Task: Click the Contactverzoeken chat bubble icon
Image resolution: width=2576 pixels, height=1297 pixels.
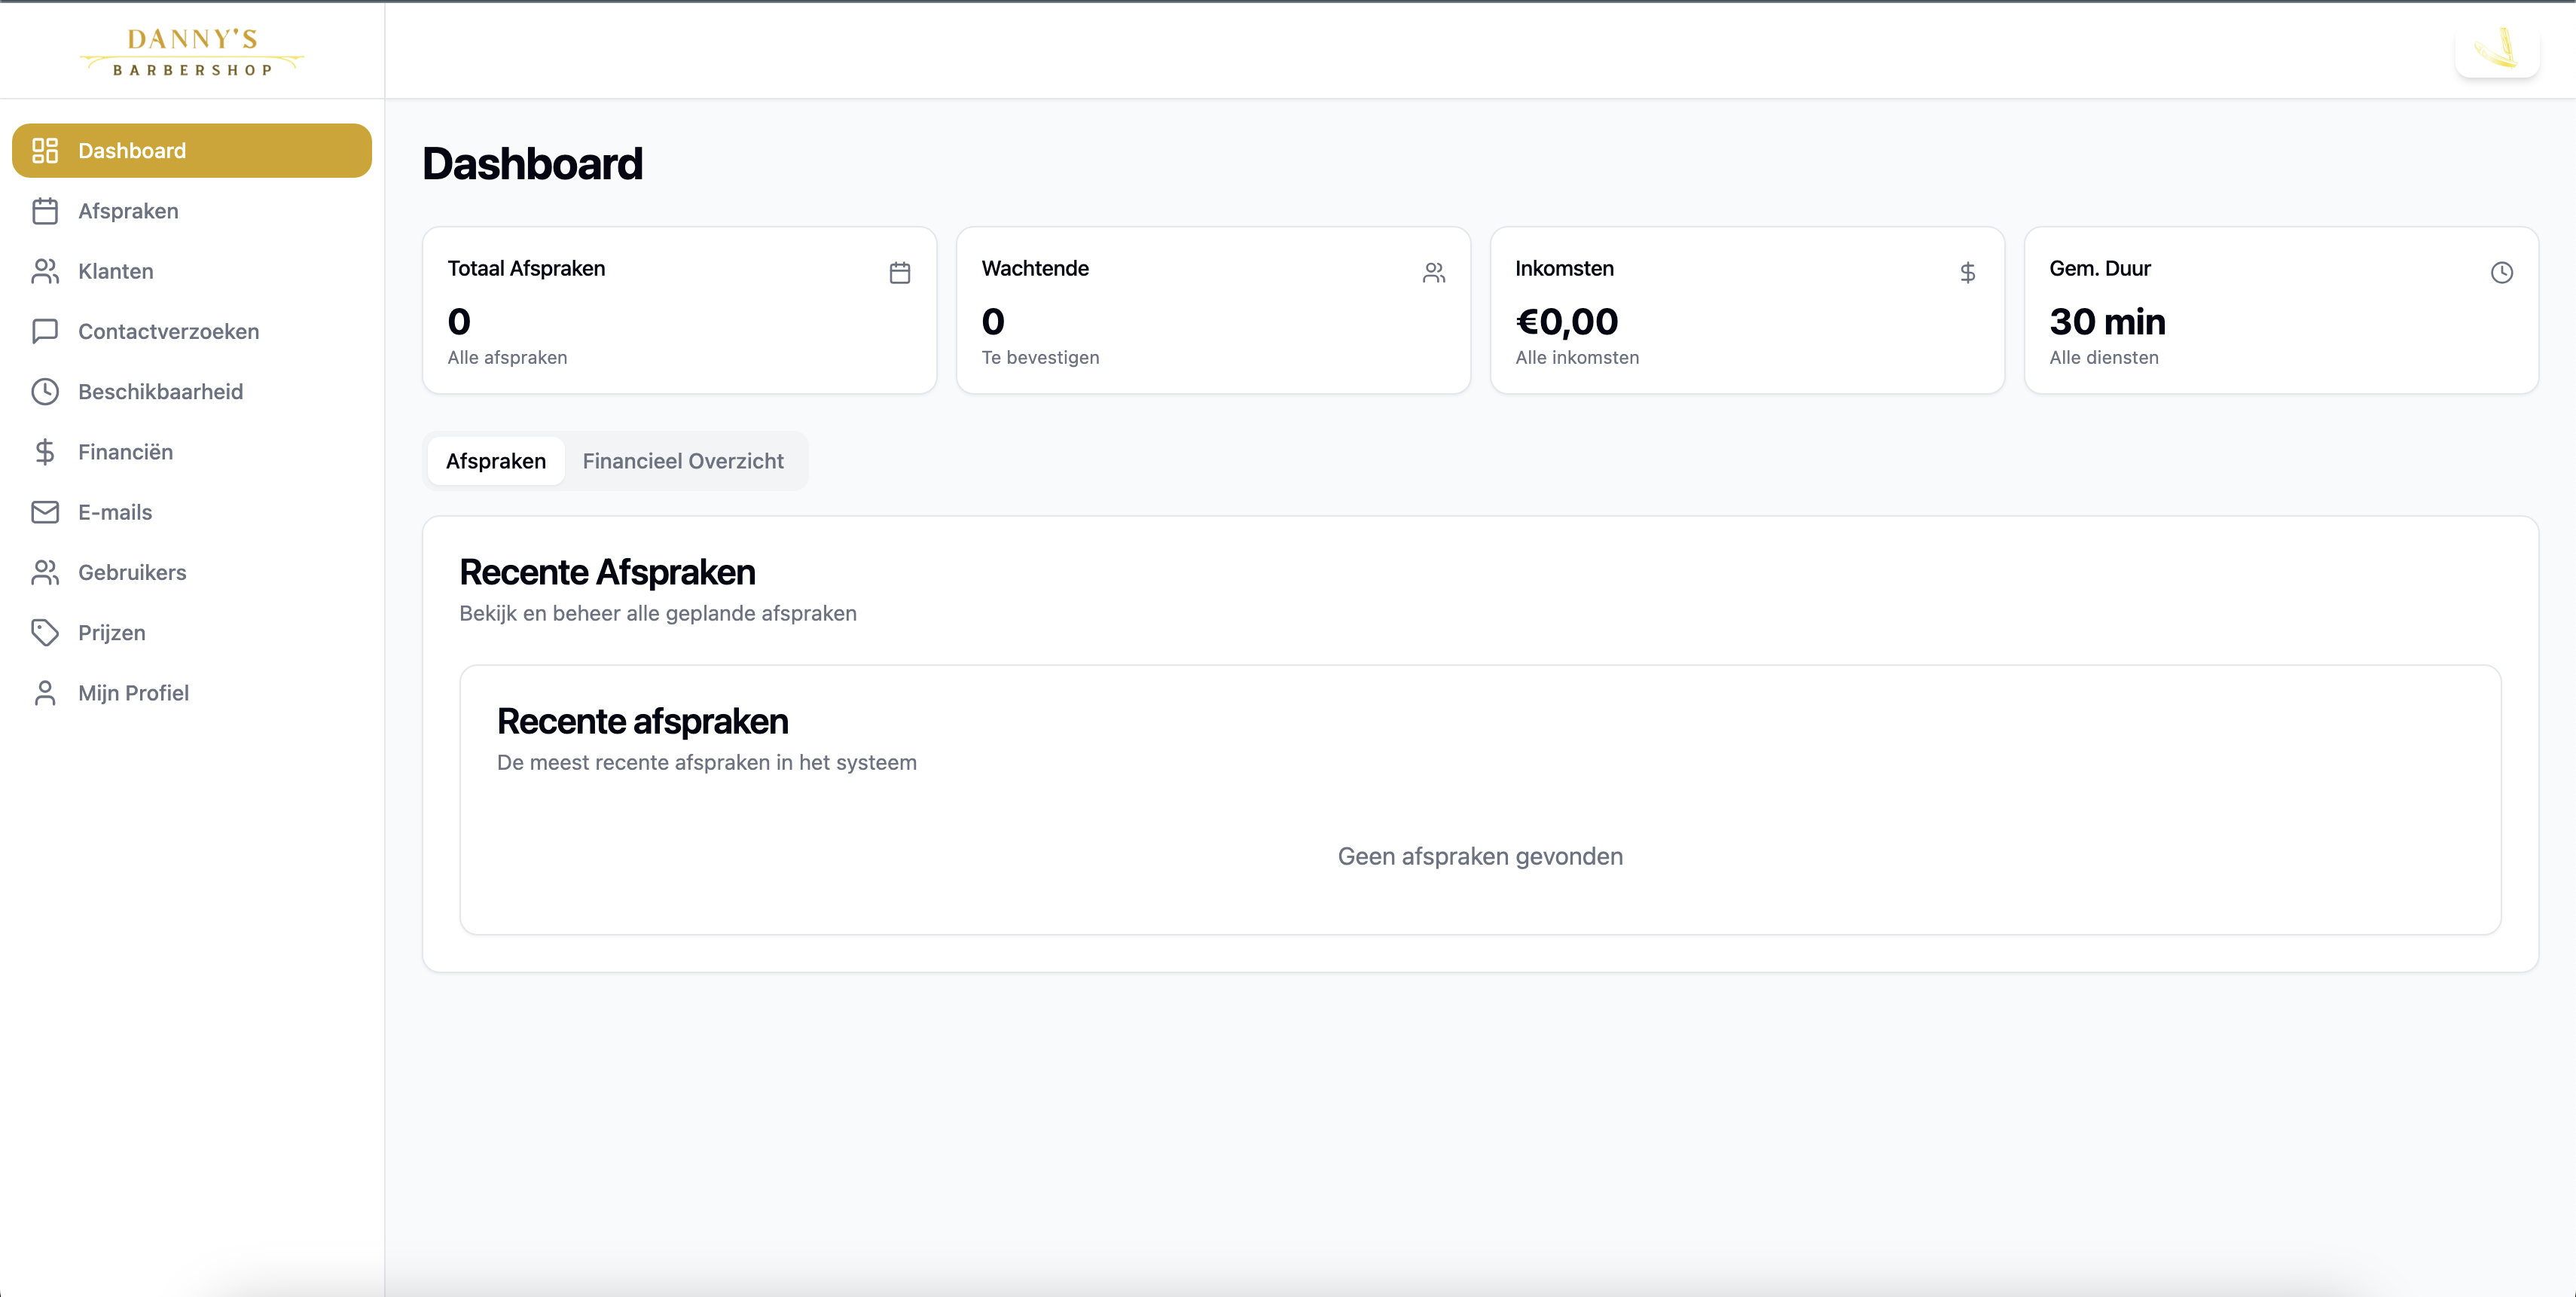Action: (x=45, y=331)
